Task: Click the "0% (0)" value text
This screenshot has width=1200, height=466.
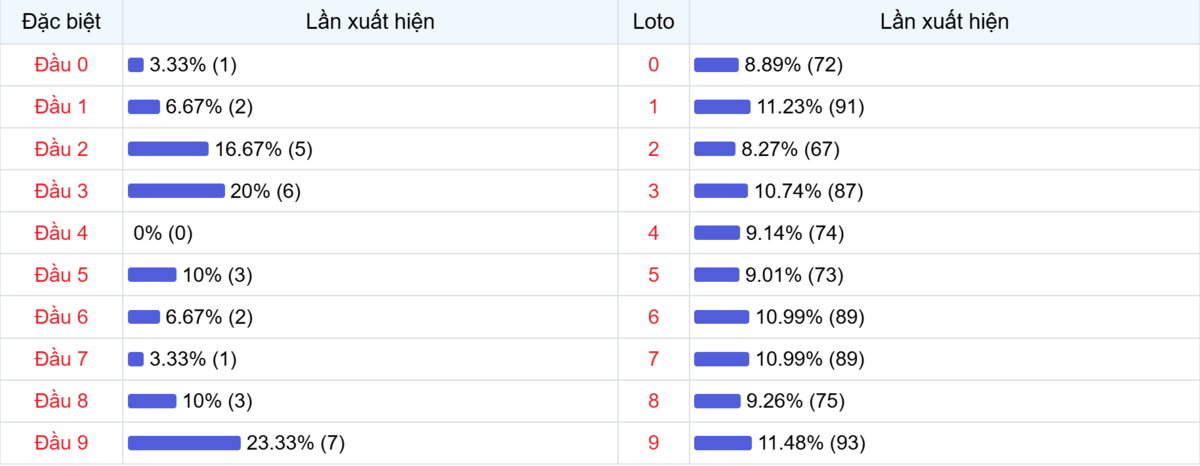Action: pos(163,233)
